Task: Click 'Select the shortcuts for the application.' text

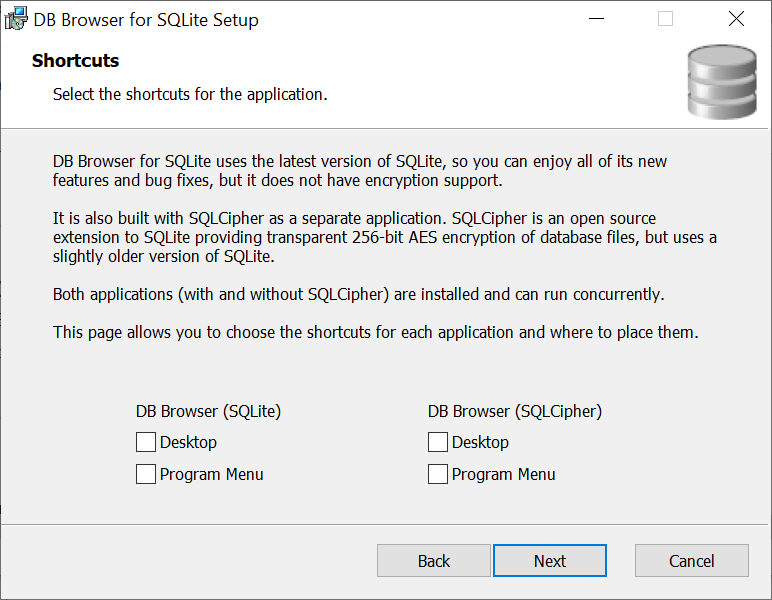Action: [x=190, y=94]
